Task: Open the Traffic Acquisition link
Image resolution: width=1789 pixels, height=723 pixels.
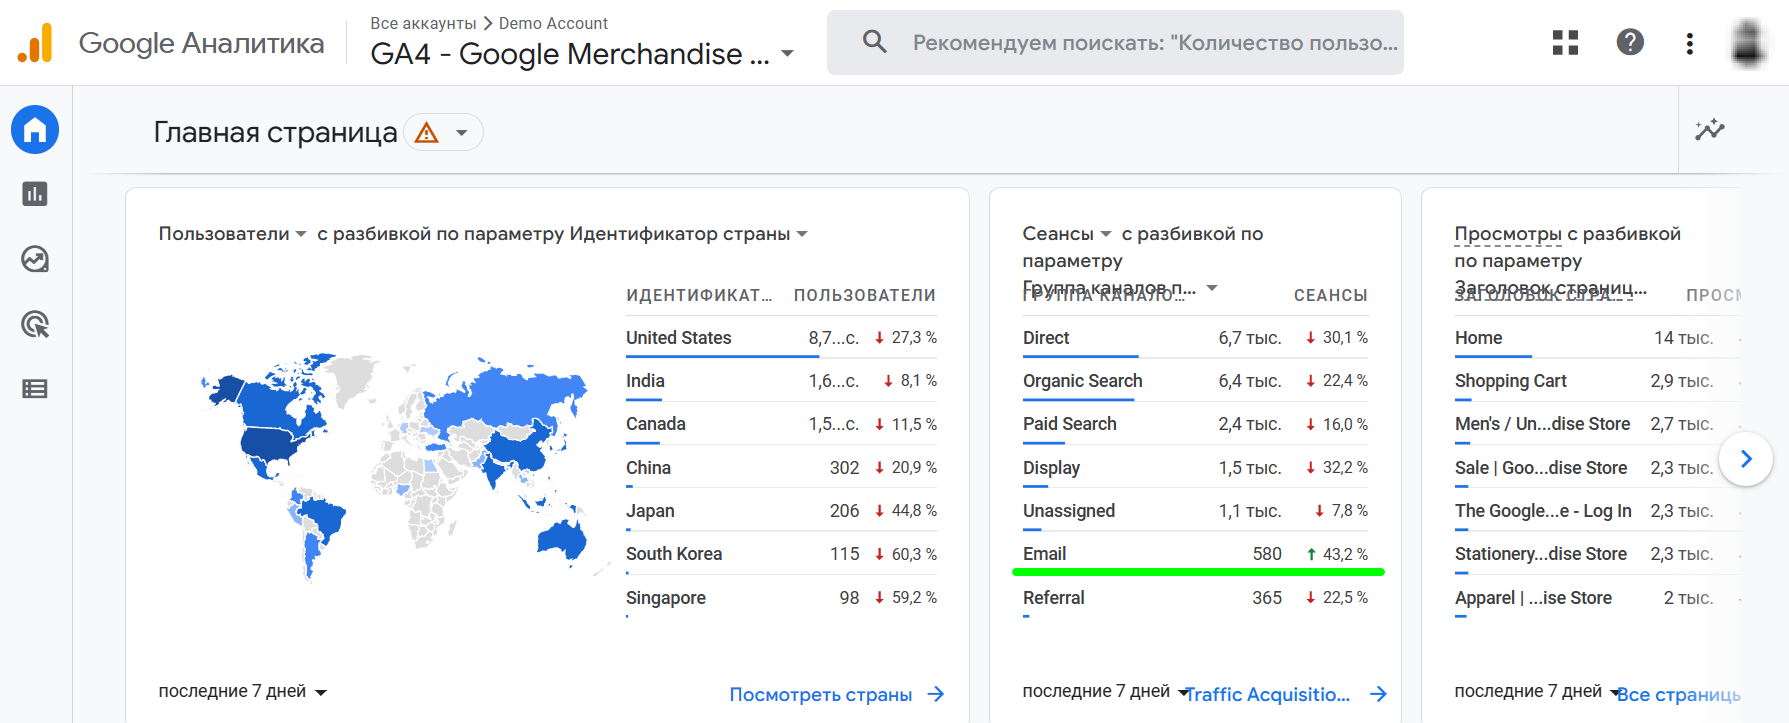Action: pos(1268,694)
